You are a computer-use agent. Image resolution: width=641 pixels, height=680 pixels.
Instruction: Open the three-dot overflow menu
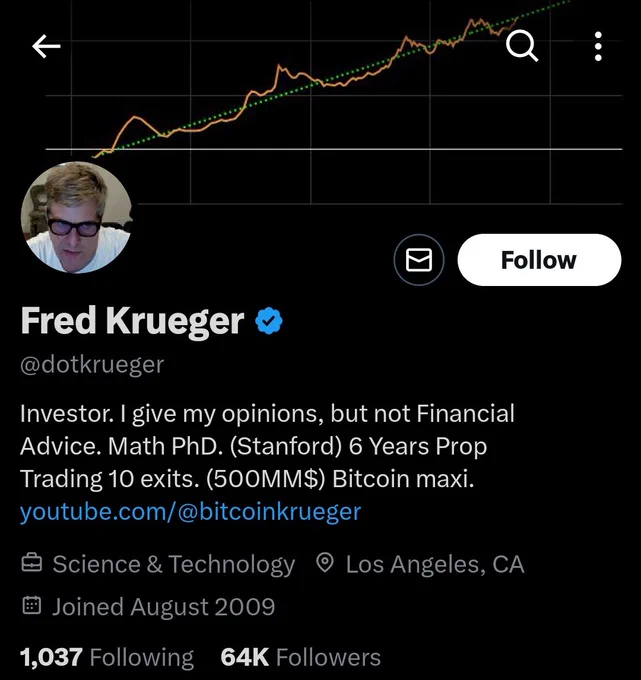[x=598, y=46]
